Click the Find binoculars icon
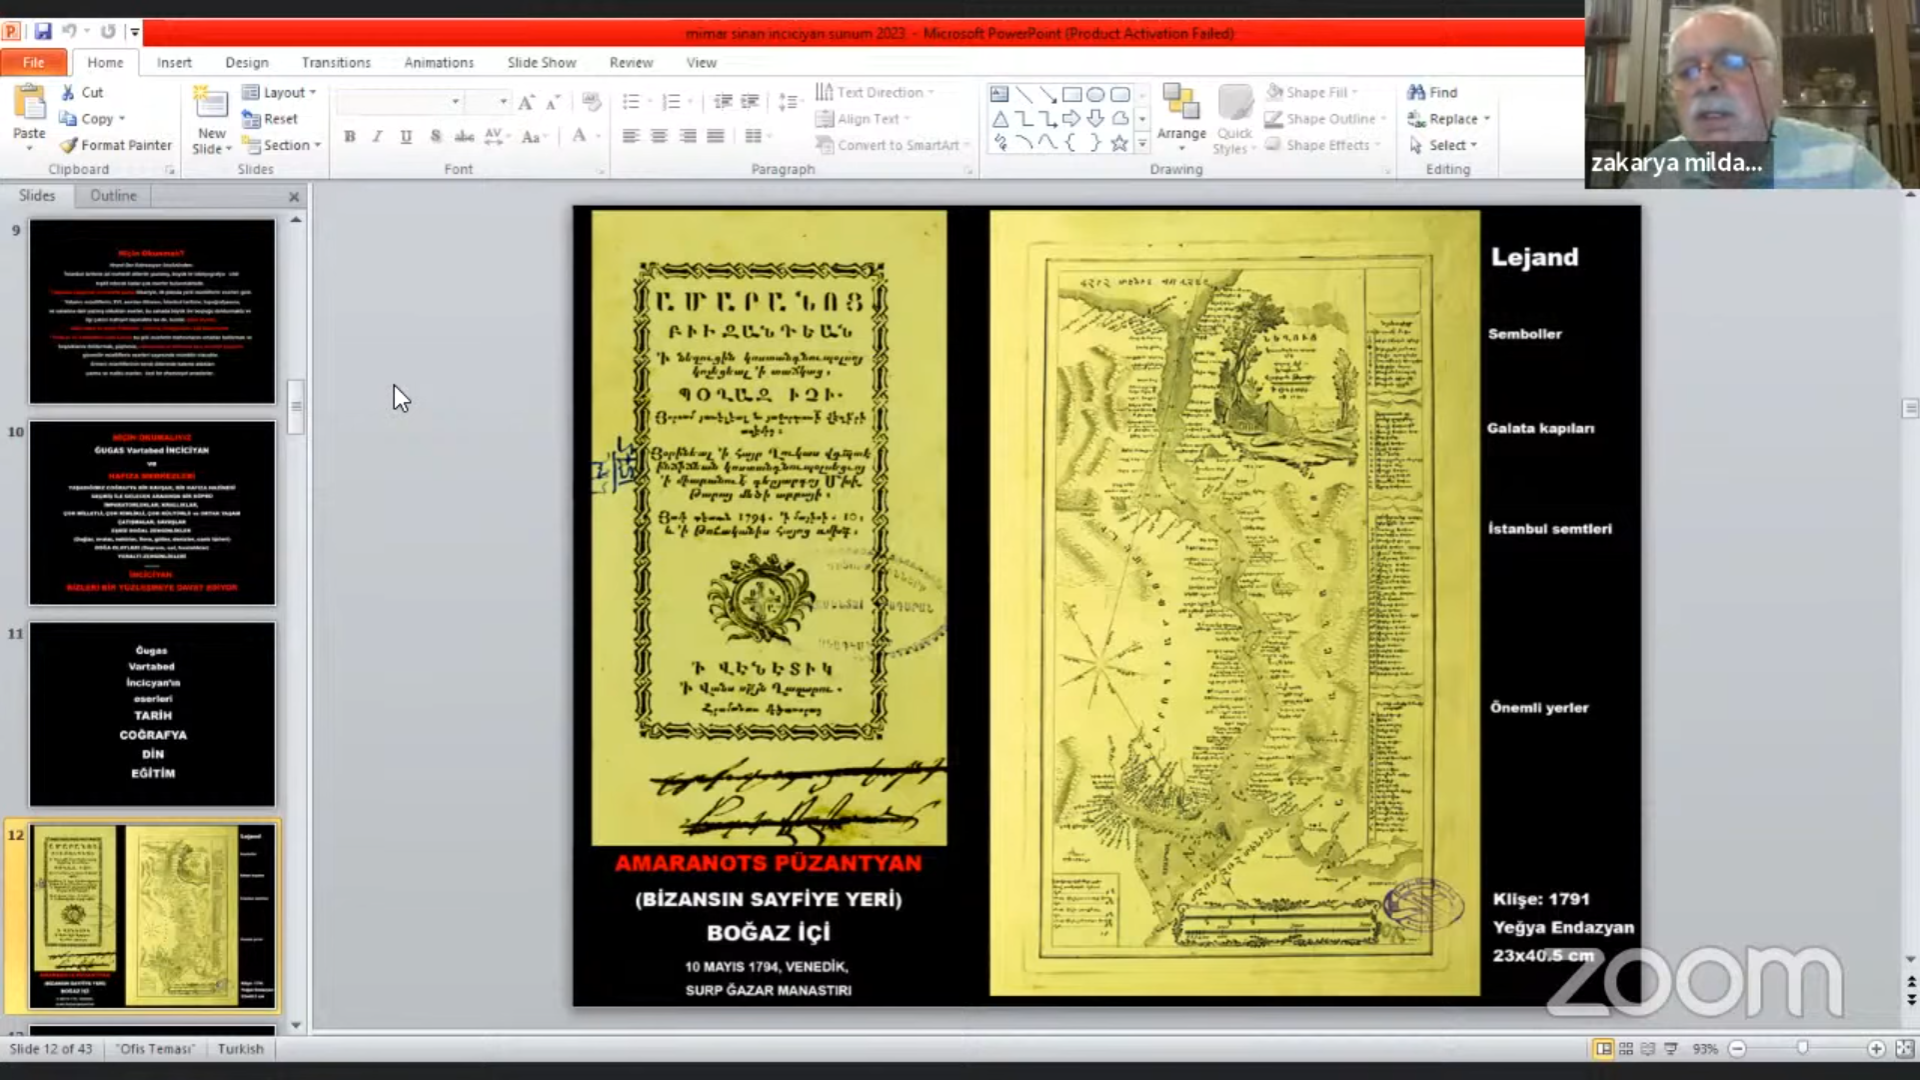Viewport: 1920px width, 1080px height. (x=1416, y=92)
